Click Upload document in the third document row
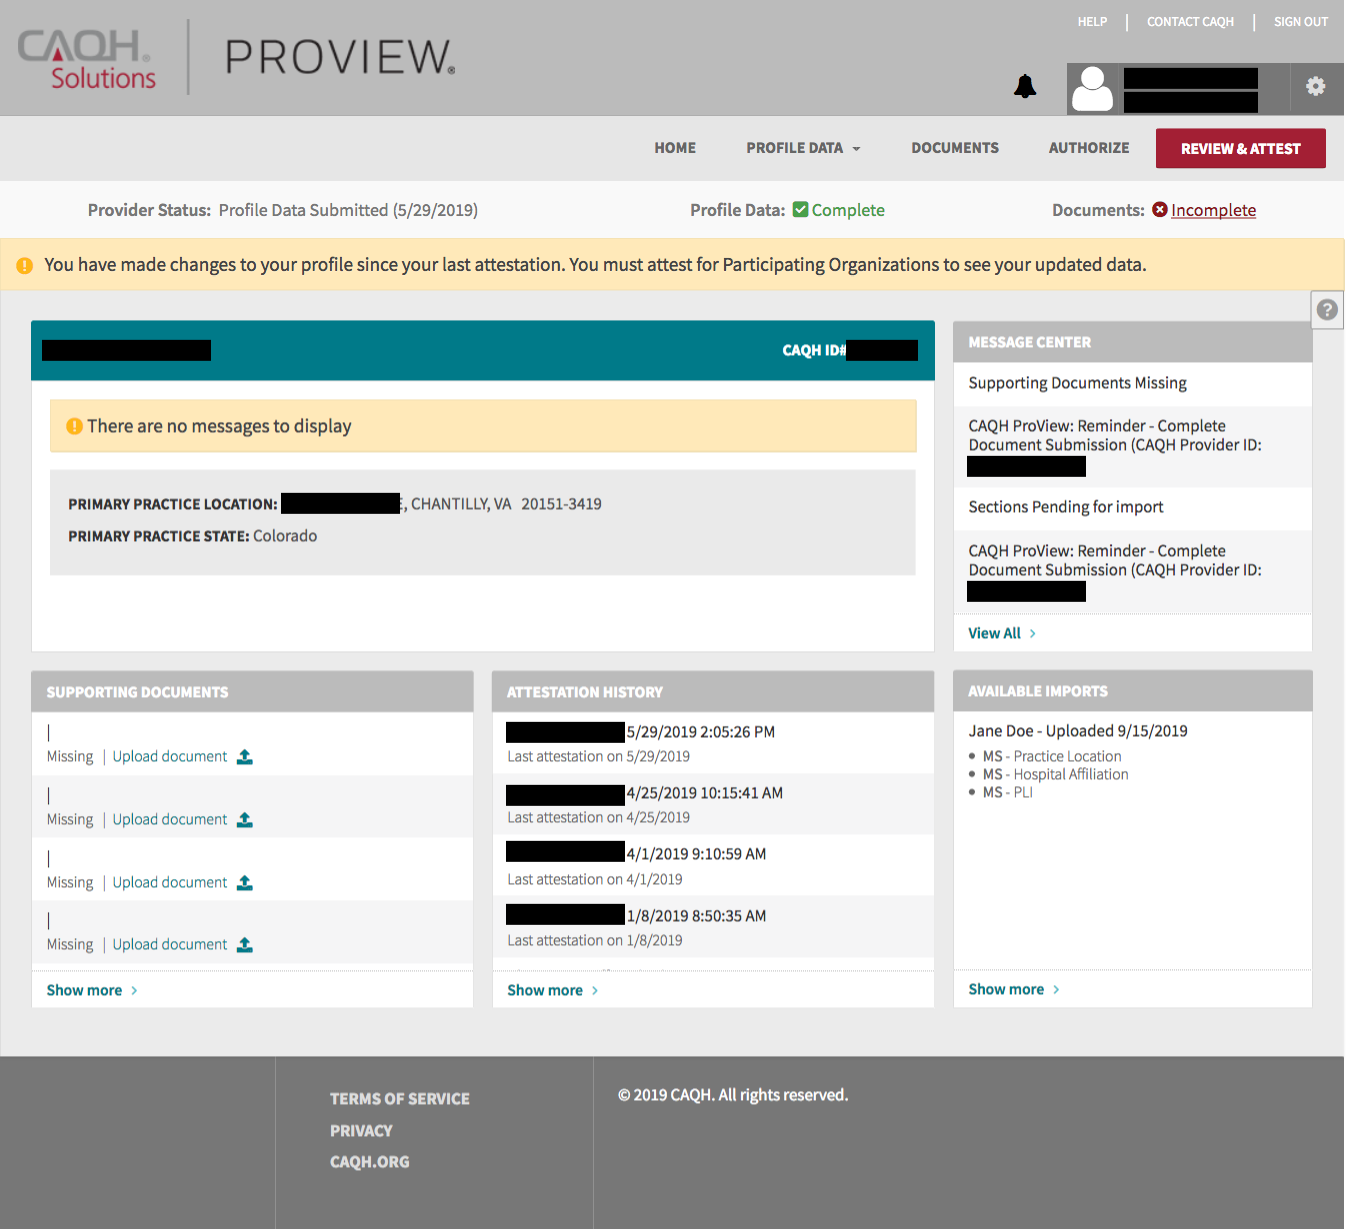1346x1229 pixels. 170,883
